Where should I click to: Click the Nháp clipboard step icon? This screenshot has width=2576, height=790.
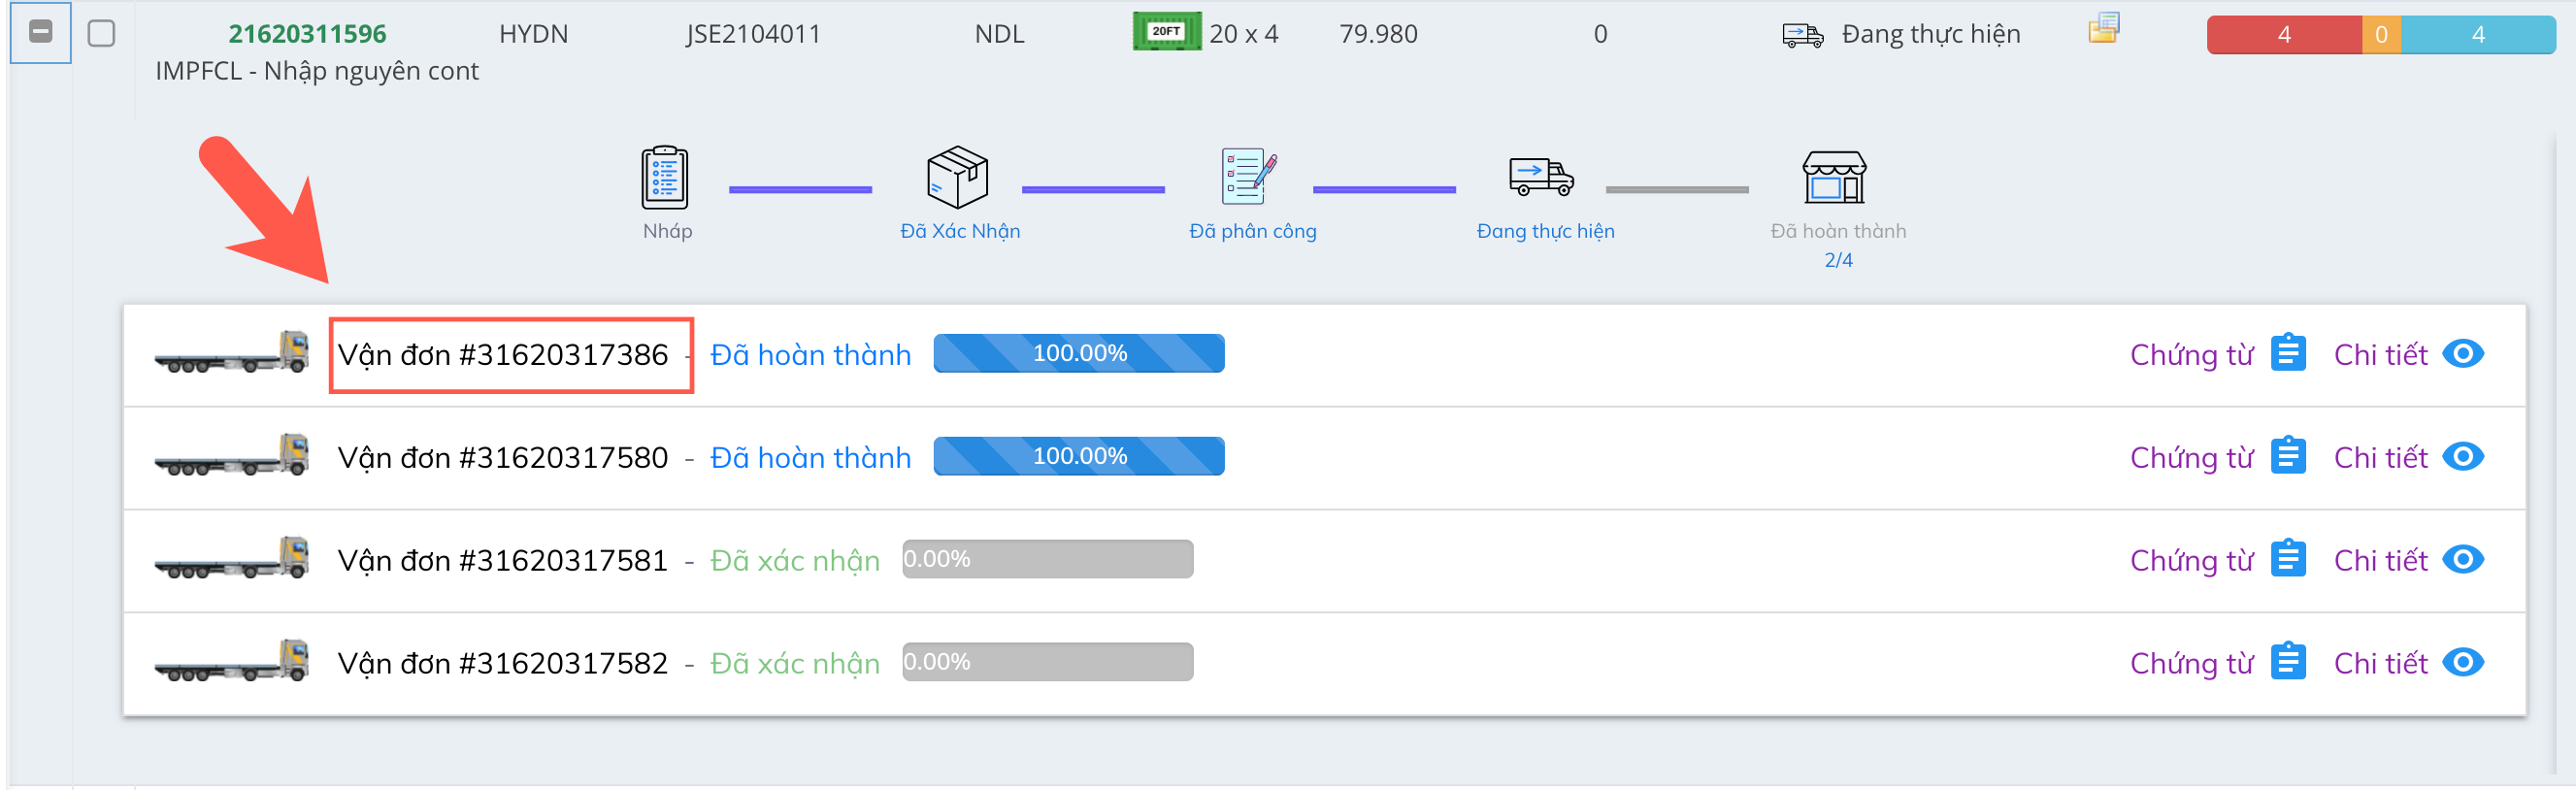coord(664,178)
